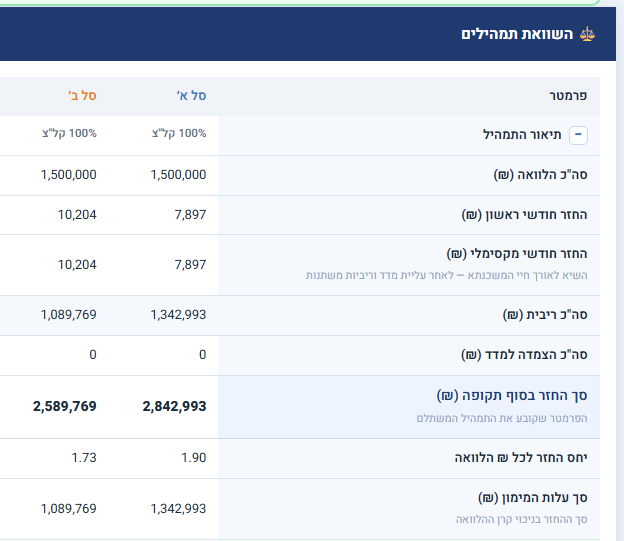Click the החזר חודשי ראשון label
Image resolution: width=624 pixels, height=541 pixels.
click(x=525, y=215)
